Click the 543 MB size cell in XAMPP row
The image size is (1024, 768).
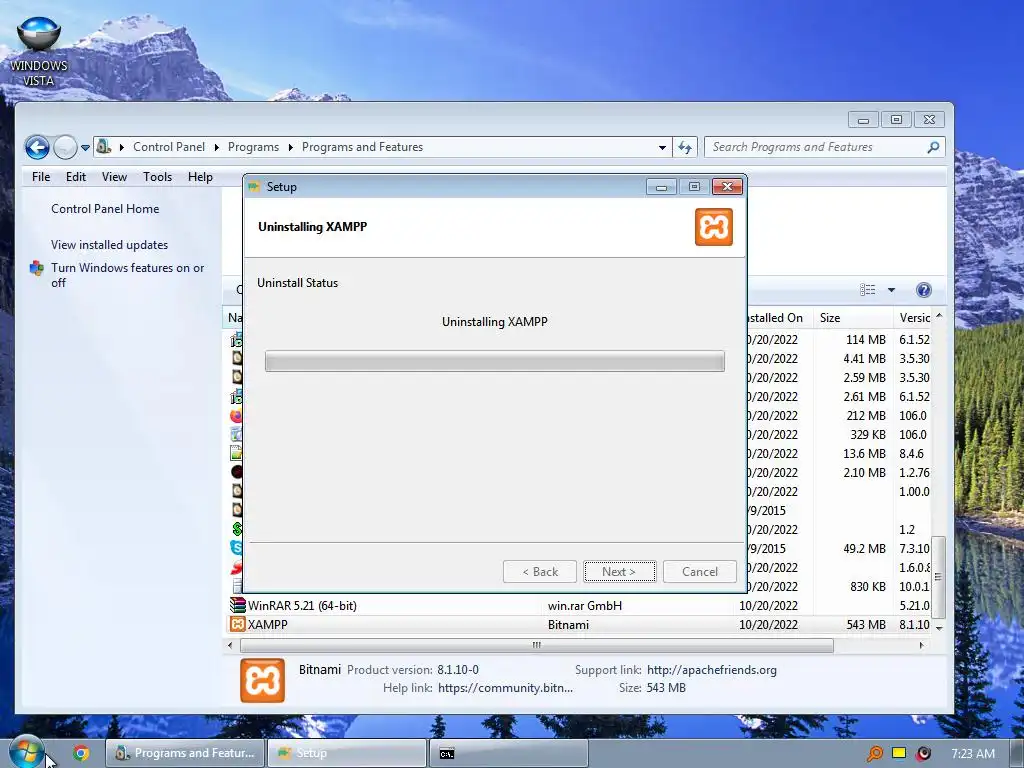coord(866,625)
